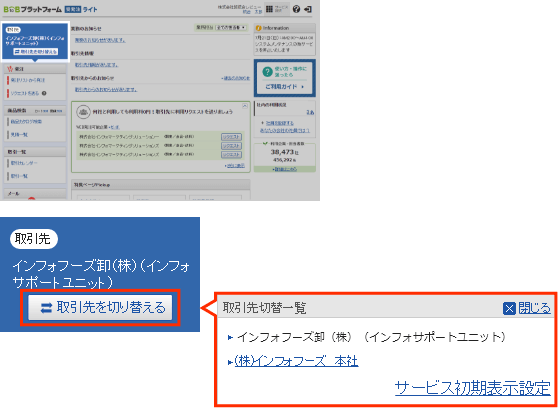Click the people icon in the promotion box
This screenshot has height=408, width=558.
tap(84, 112)
